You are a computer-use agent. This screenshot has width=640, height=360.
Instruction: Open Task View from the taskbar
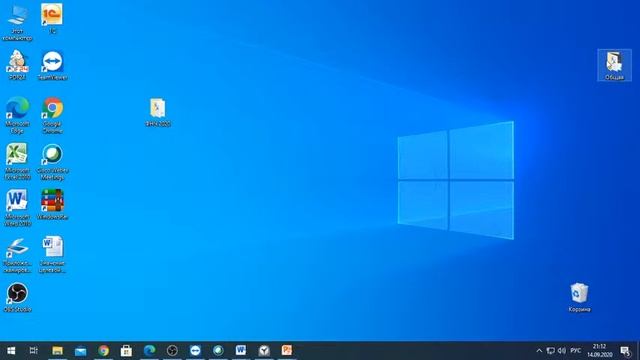point(33,351)
